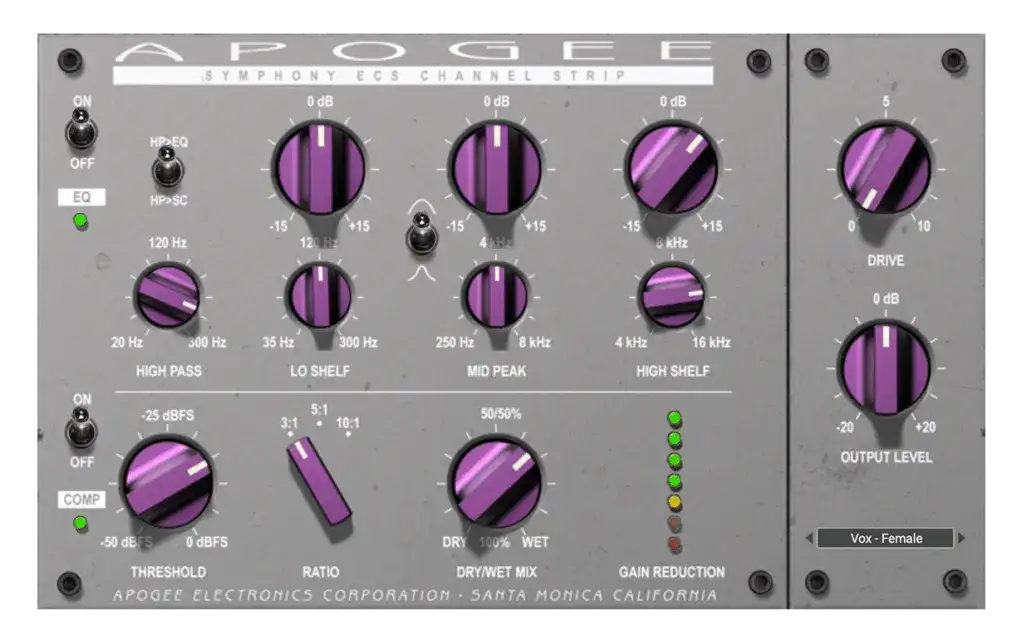The width and height of the screenshot is (1019, 644).
Task: Flip the Mid Peak bandwidth shape switch
Action: click(421, 234)
